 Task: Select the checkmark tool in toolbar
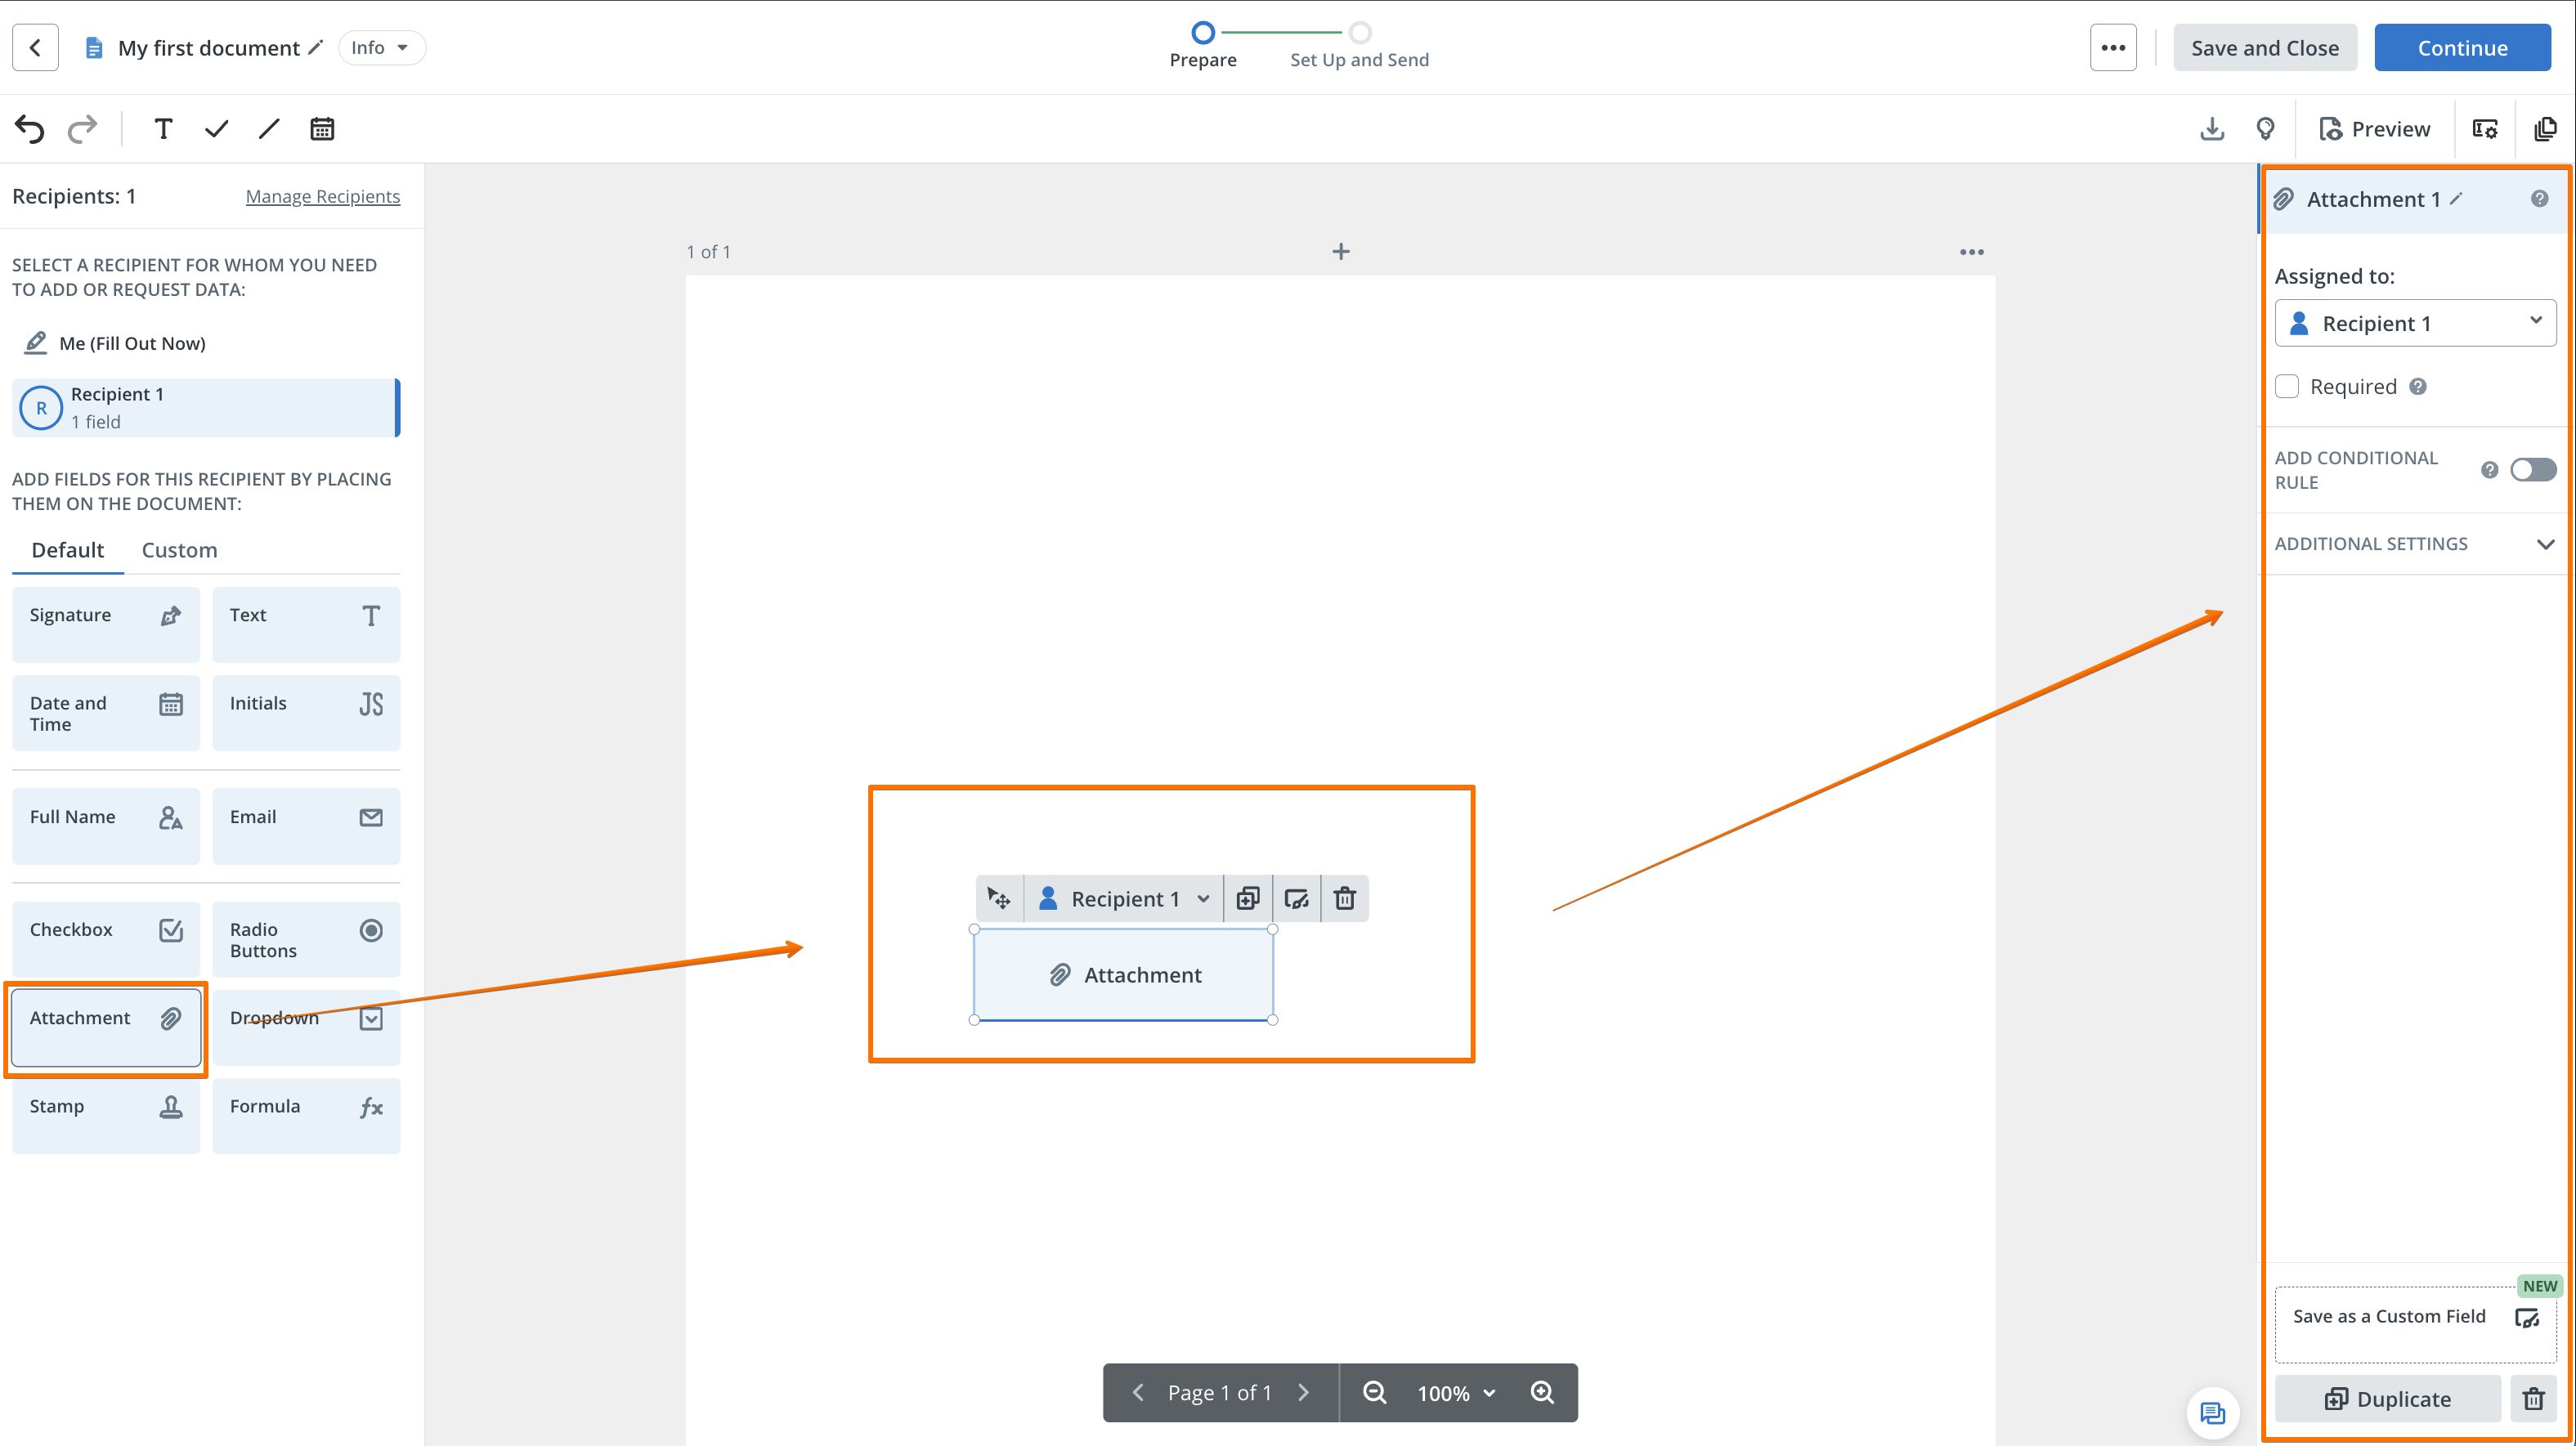click(216, 129)
